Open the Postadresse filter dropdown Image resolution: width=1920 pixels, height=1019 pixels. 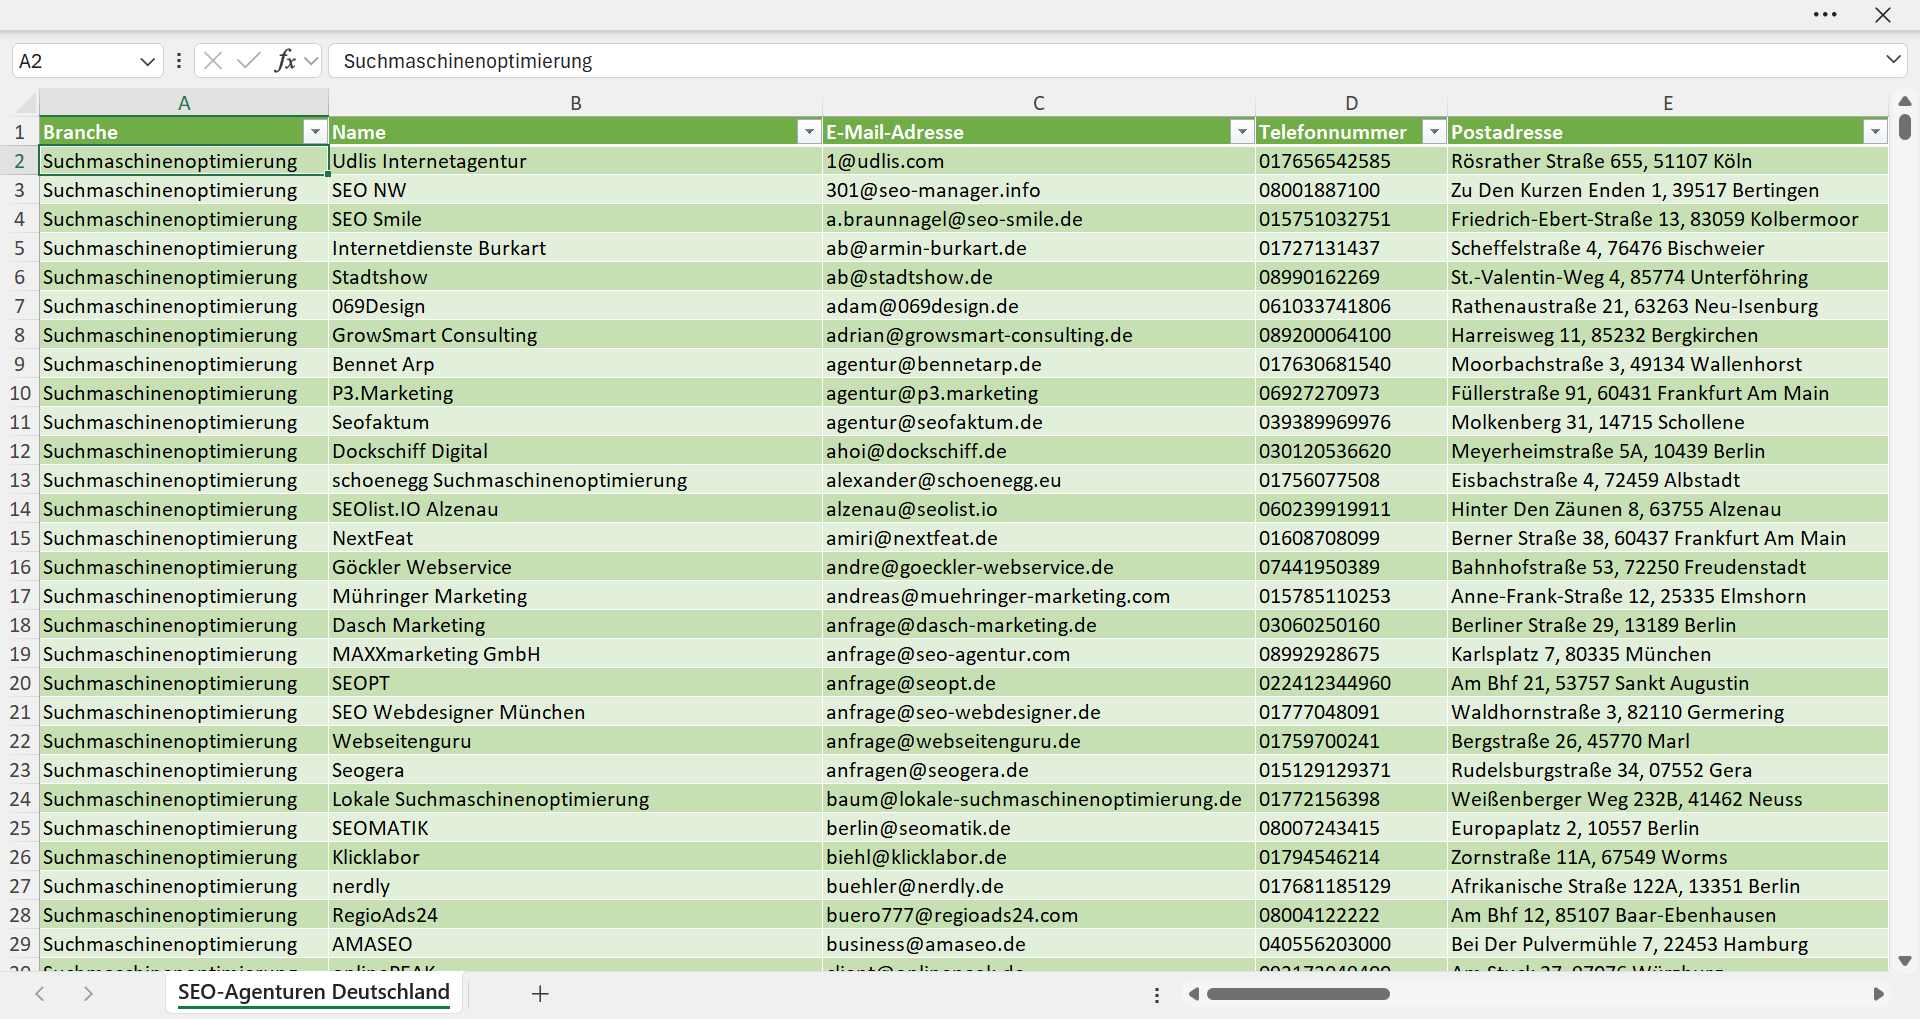1875,132
